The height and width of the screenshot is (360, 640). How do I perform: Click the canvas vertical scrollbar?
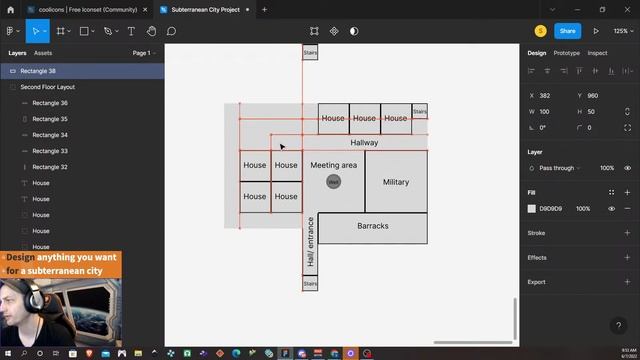(x=515, y=318)
